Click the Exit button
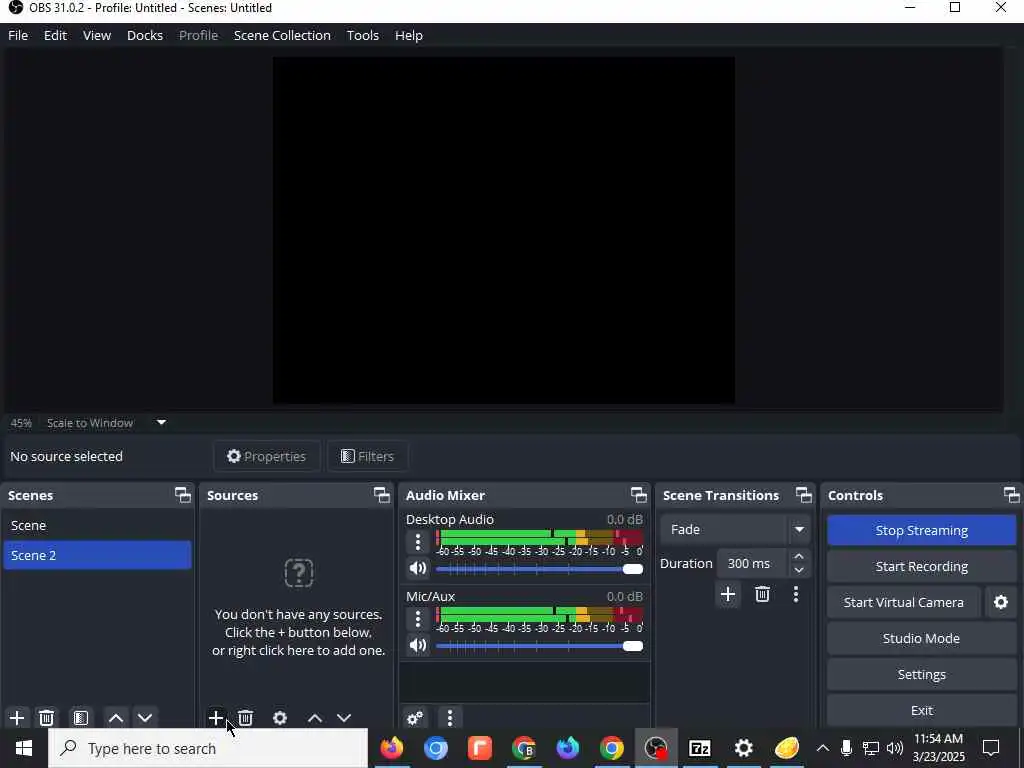 pos(921,710)
